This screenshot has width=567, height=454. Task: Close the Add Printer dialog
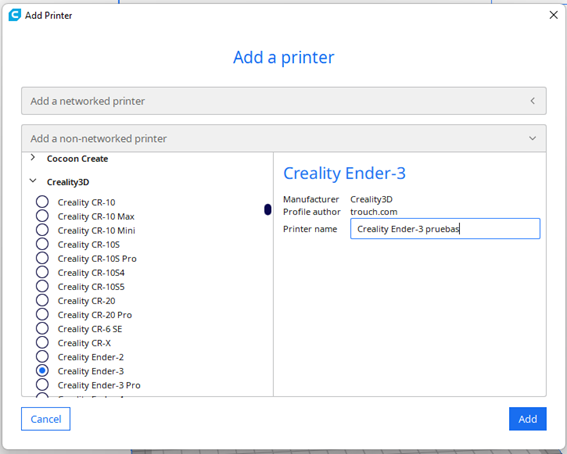[x=553, y=15]
